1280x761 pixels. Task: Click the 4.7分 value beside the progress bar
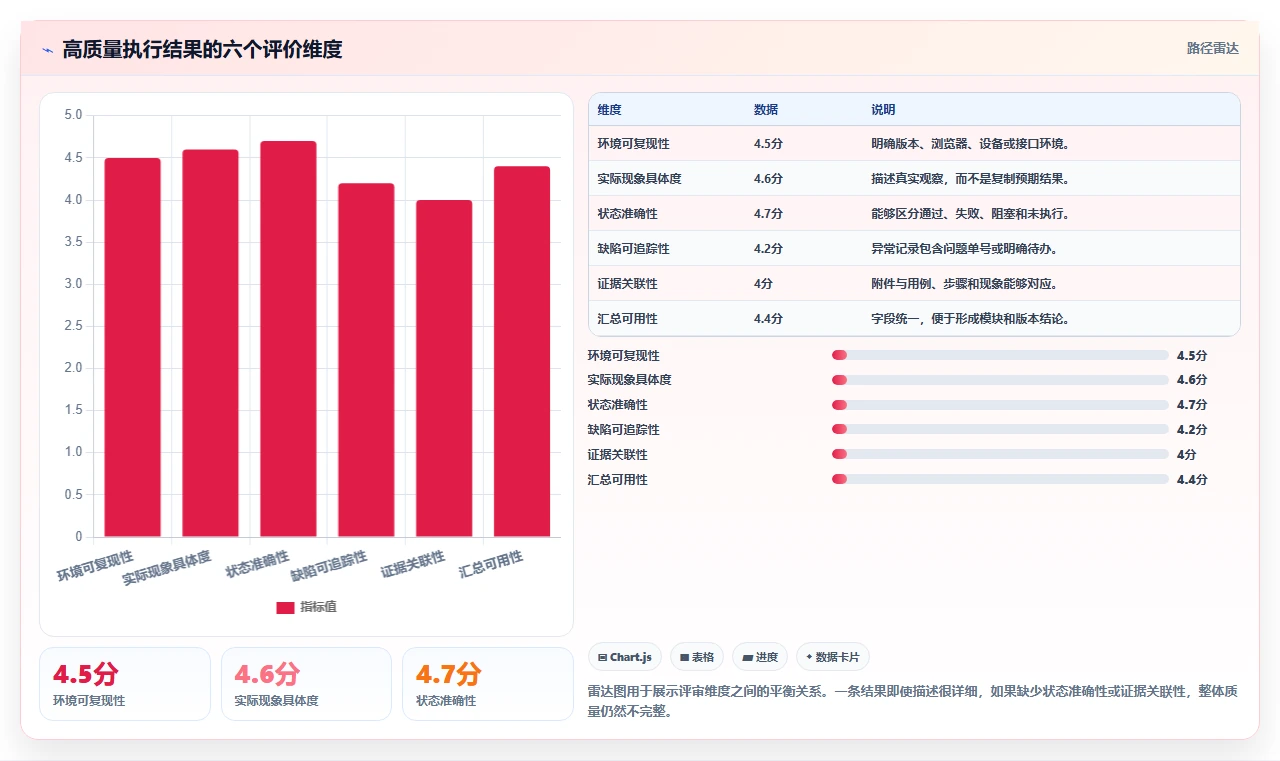click(x=1192, y=405)
